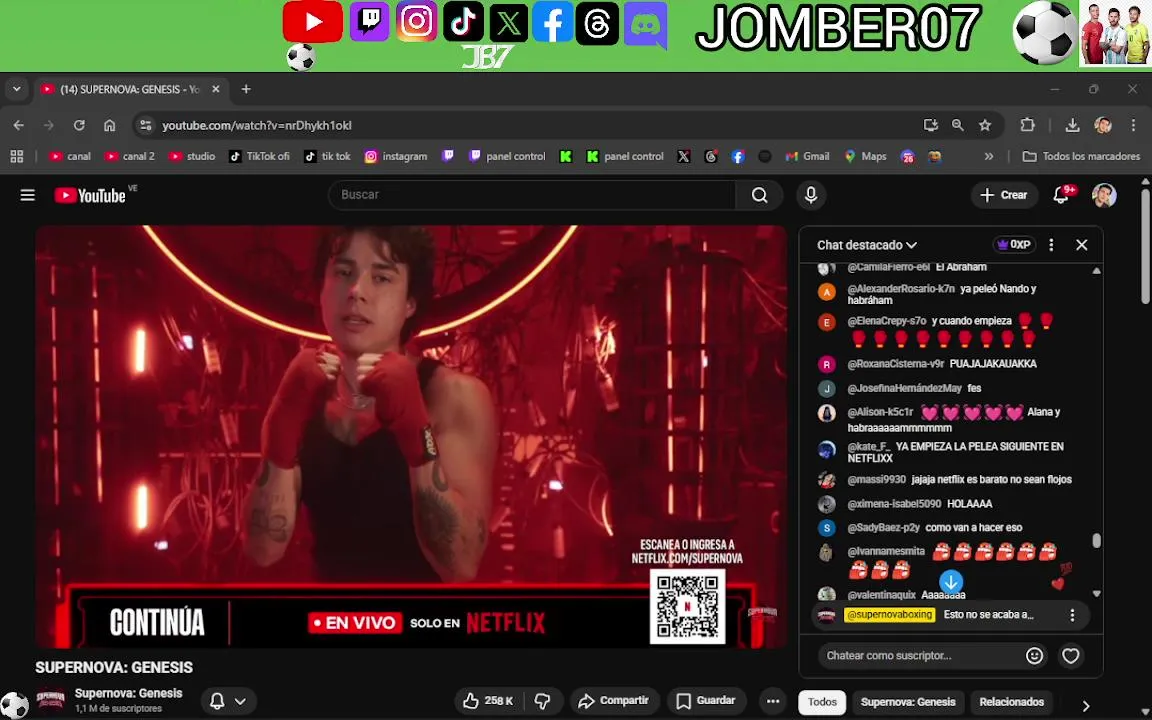1152x720 pixels.
Task: Open Chrome downloads icon
Action: click(x=1073, y=126)
